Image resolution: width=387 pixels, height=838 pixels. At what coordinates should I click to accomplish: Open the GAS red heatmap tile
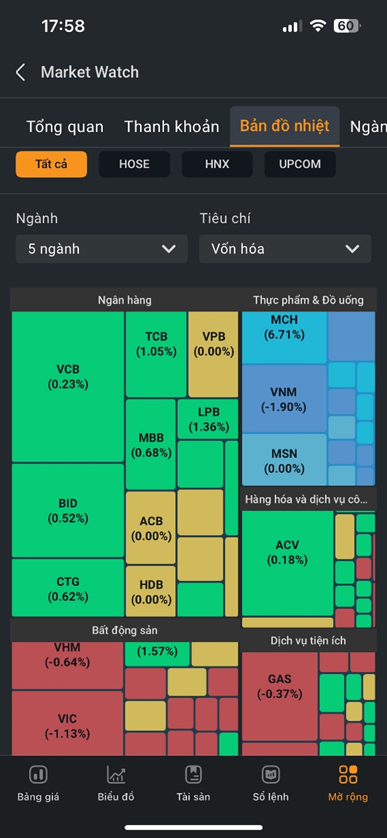[280, 696]
